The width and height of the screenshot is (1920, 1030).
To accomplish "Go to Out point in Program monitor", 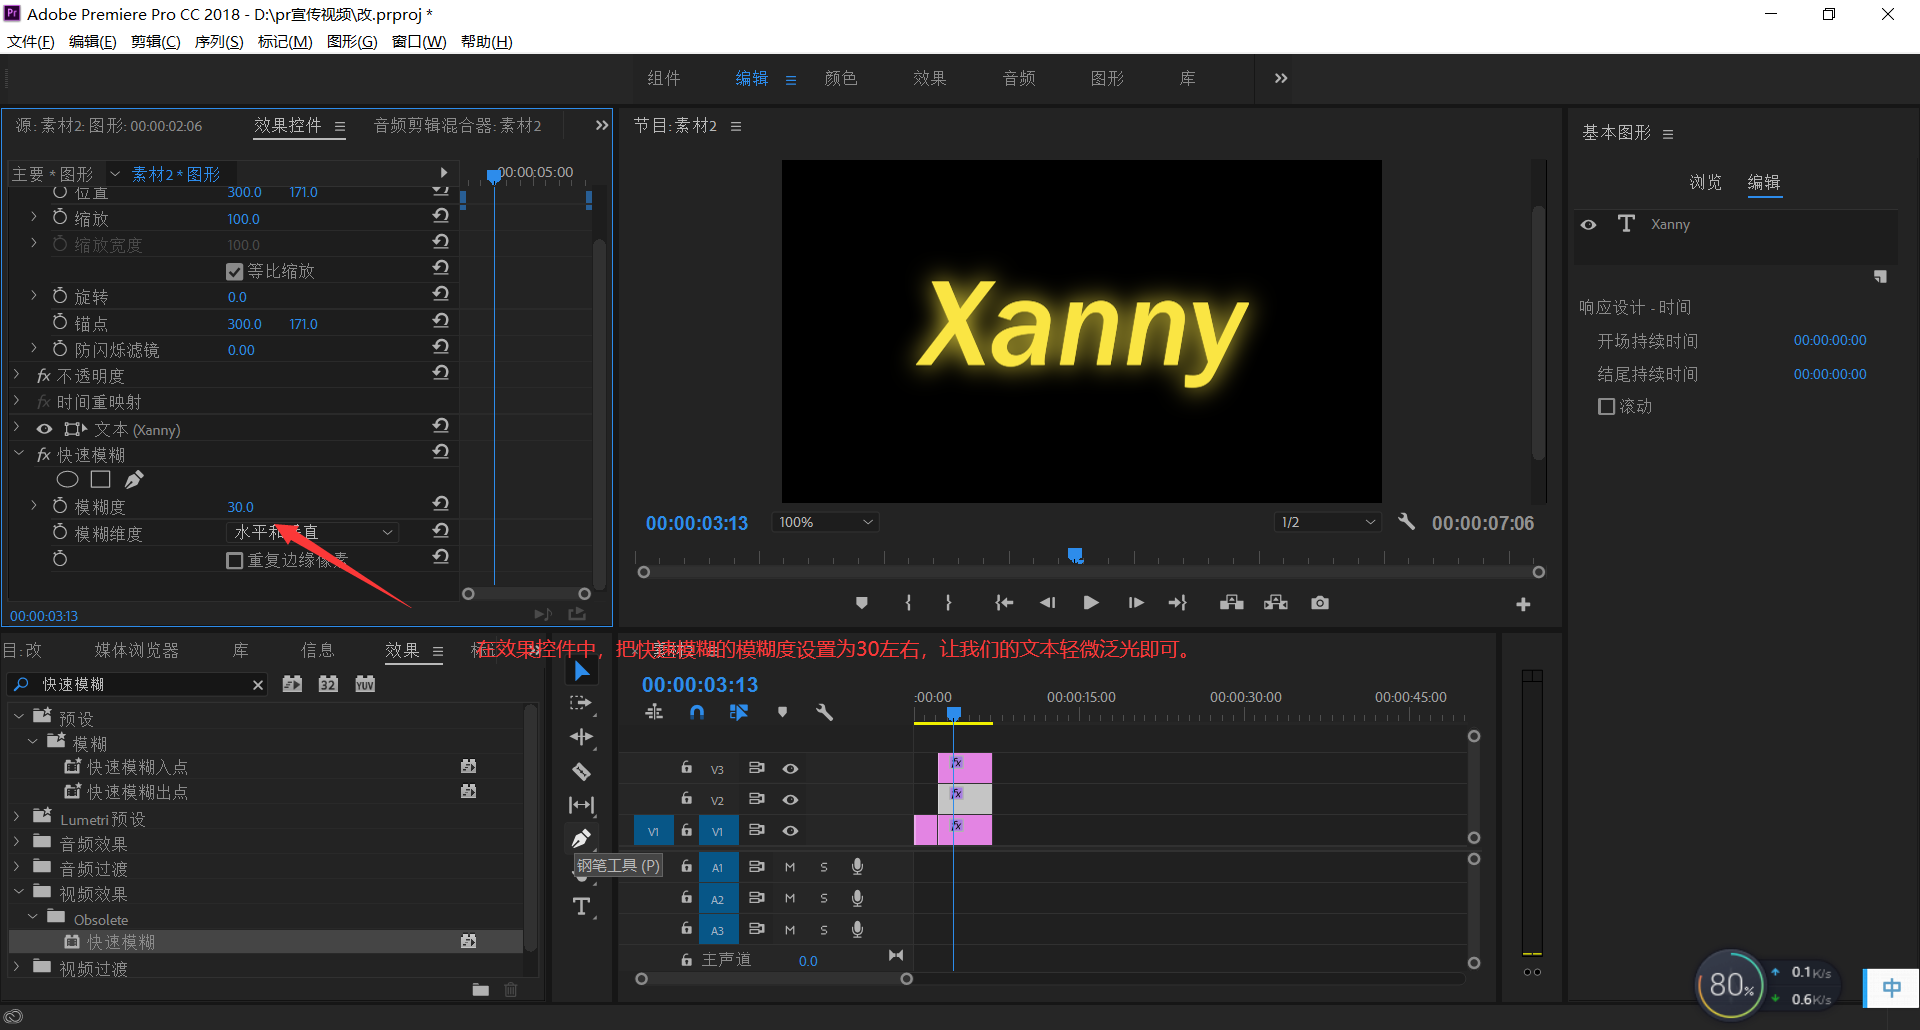I will (1177, 603).
